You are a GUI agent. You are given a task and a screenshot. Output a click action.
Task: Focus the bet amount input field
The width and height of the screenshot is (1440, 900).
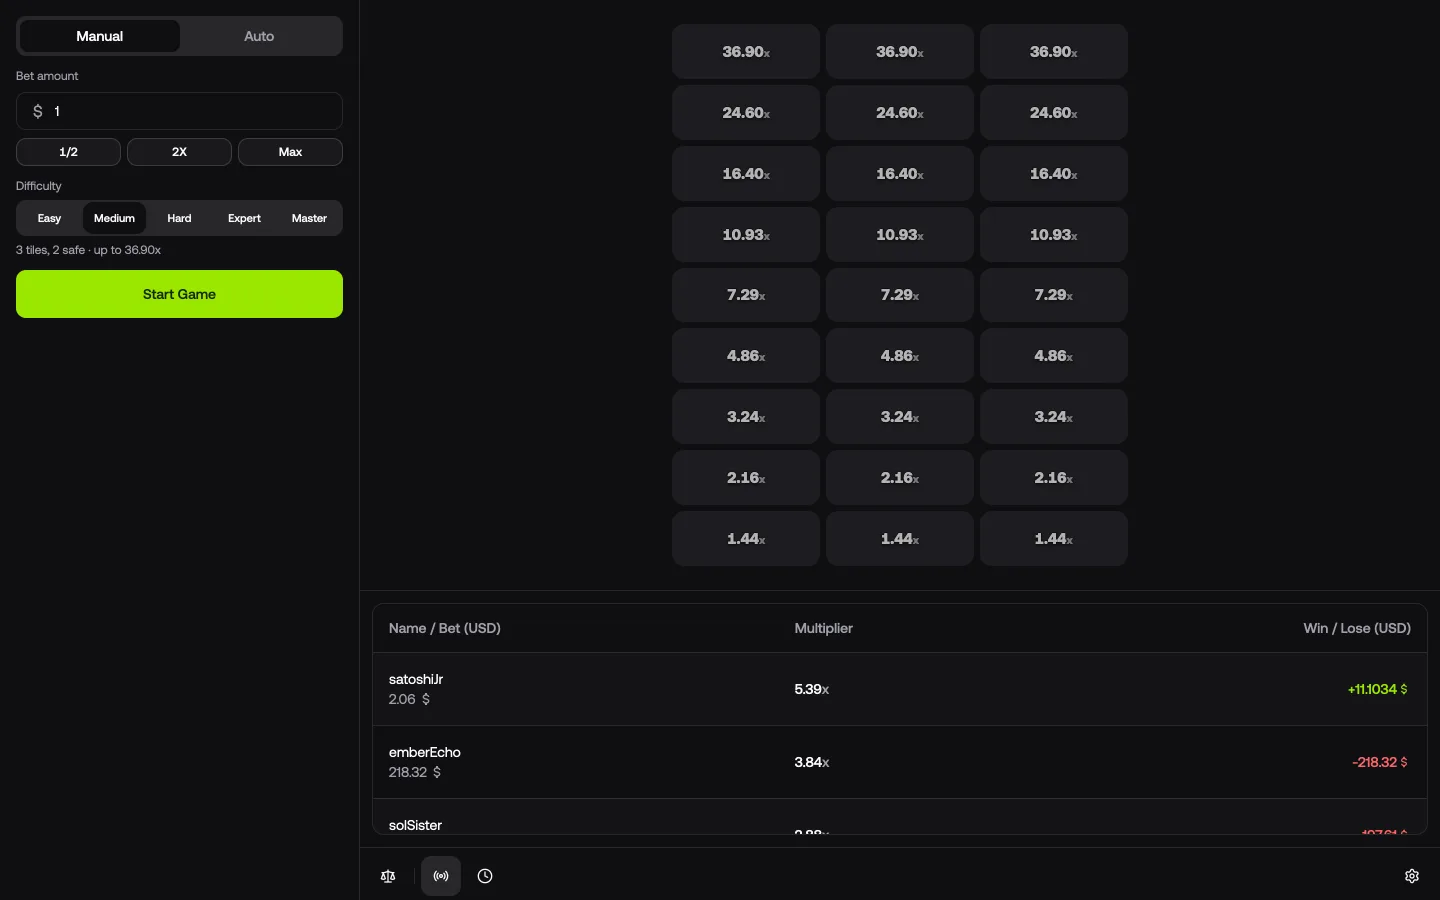179,111
